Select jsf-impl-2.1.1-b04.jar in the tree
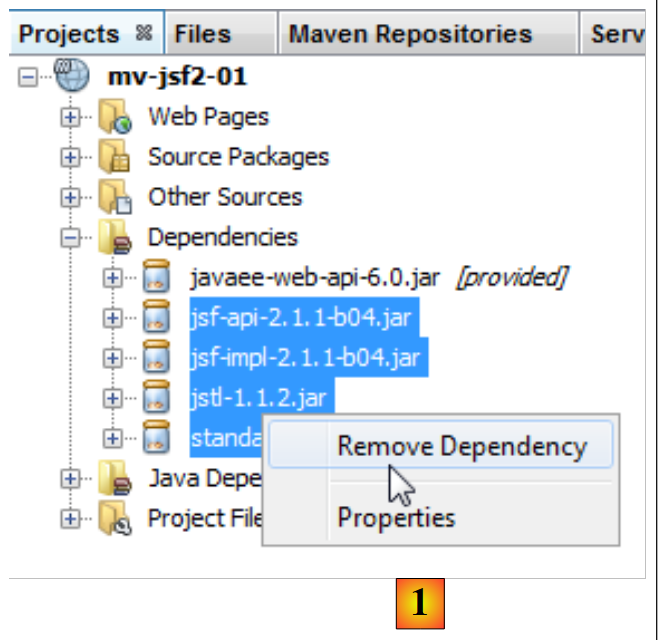This screenshot has width=659, height=640. coord(306,357)
